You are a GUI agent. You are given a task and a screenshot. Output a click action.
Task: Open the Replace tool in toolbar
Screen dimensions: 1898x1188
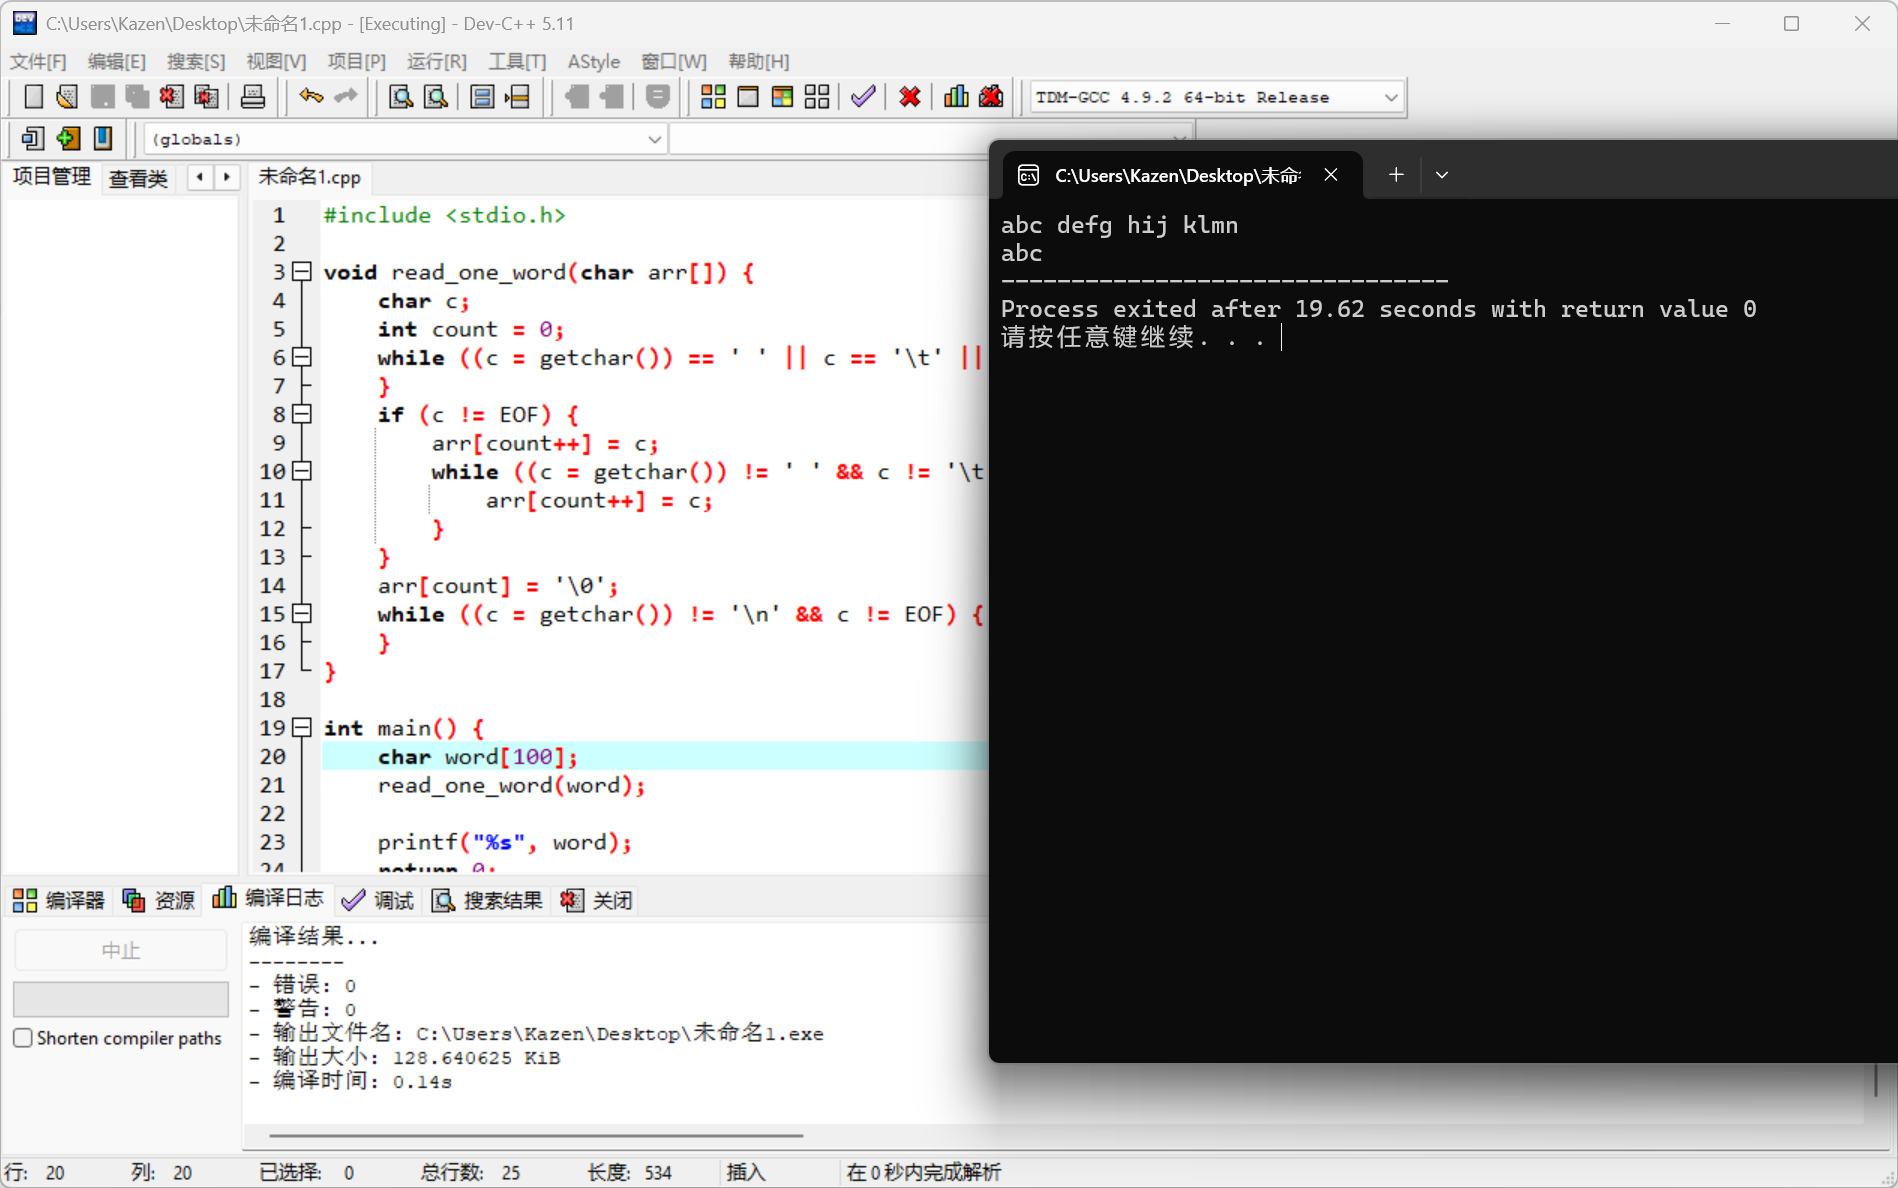coord(436,97)
